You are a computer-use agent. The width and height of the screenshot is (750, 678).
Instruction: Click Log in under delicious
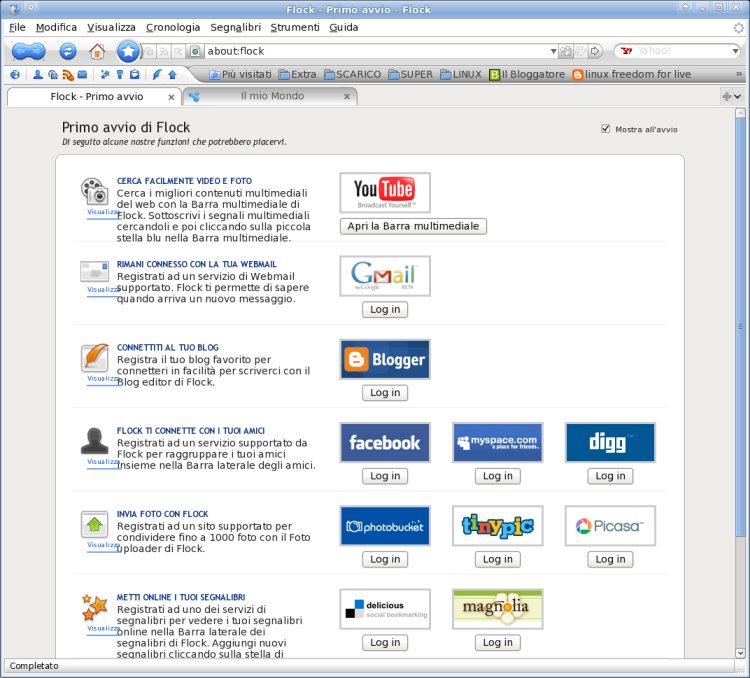pos(385,643)
